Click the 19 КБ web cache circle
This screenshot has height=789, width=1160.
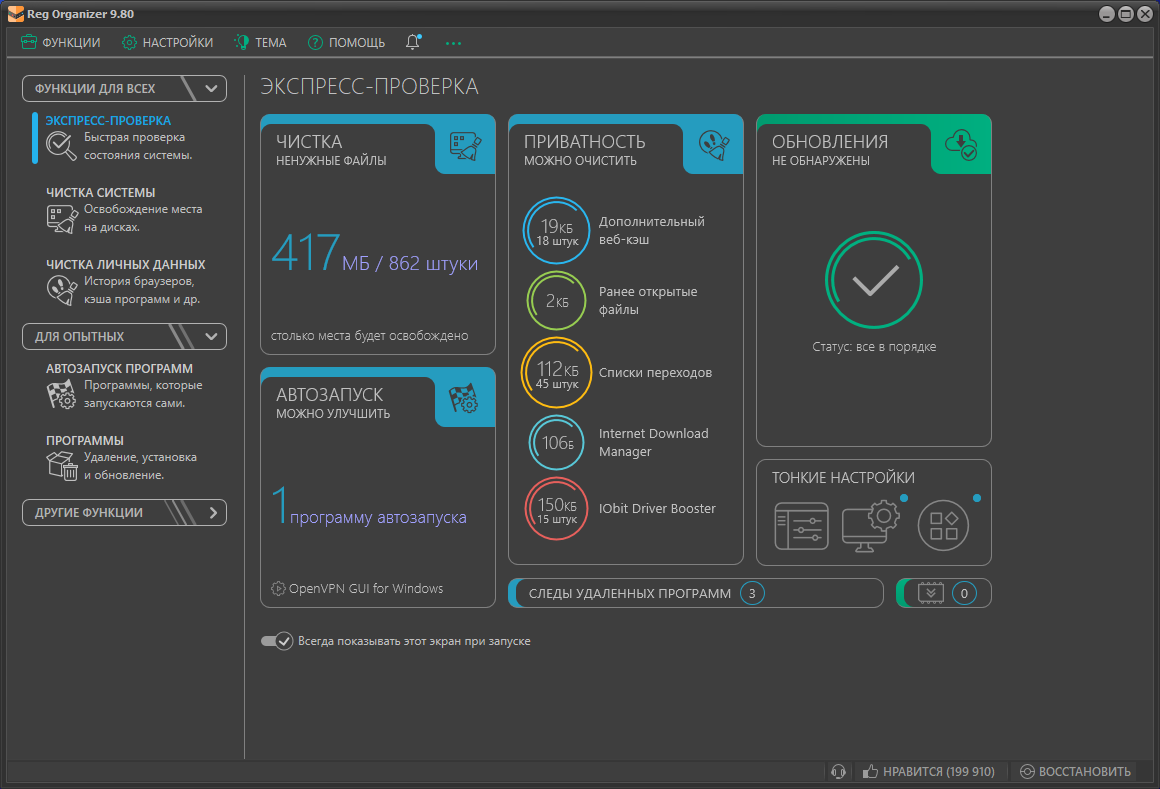tap(556, 231)
